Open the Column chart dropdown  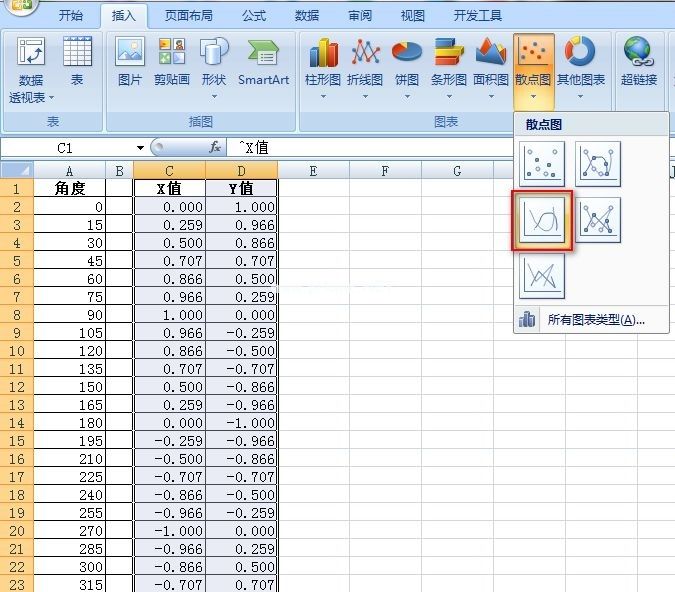click(323, 68)
